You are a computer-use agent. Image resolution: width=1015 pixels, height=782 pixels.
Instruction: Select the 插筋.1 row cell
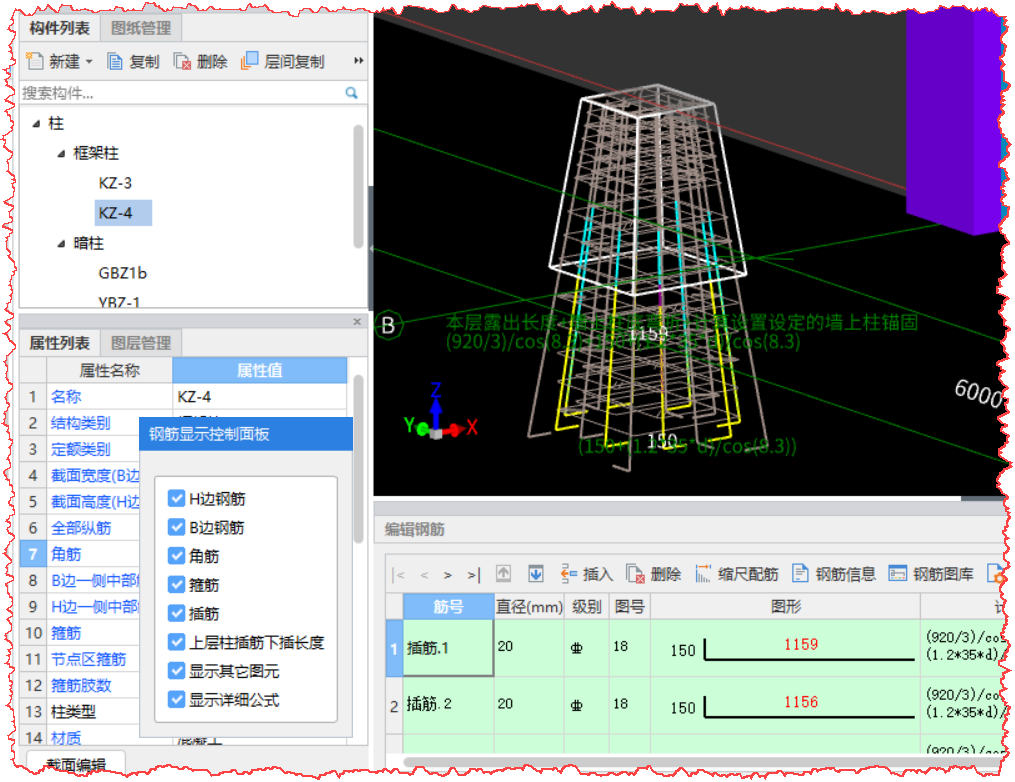point(449,649)
